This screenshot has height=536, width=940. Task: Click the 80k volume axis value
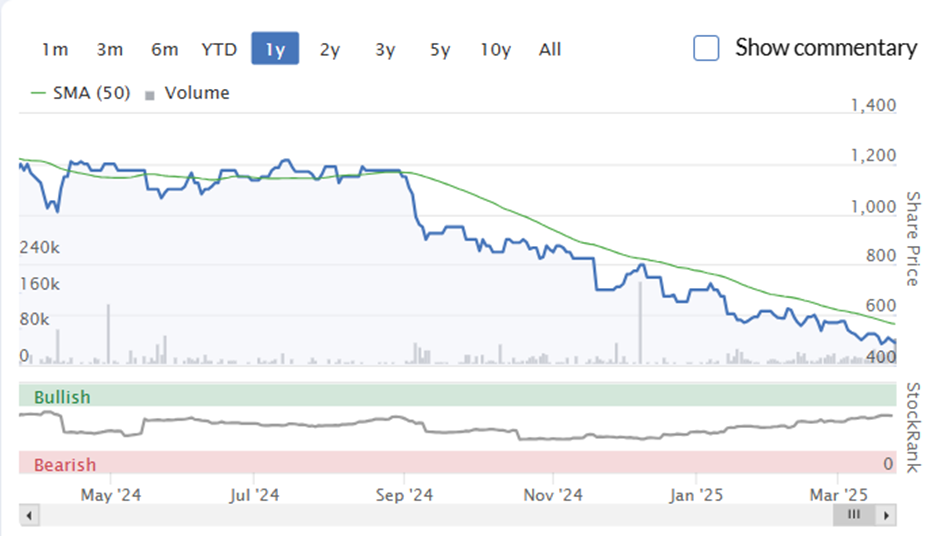tap(34, 319)
